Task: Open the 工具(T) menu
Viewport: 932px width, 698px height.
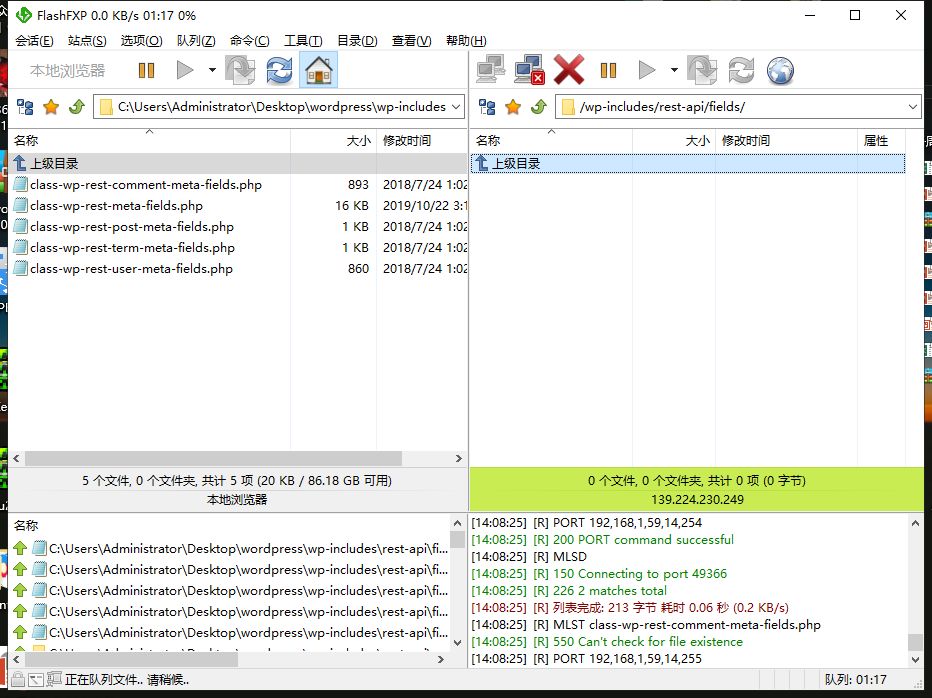Action: [303, 40]
